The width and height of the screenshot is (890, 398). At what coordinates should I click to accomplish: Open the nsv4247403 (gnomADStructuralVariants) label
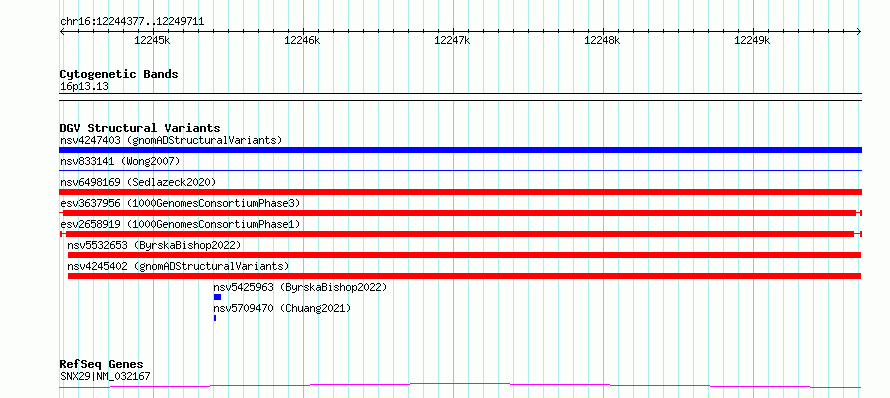pos(171,140)
